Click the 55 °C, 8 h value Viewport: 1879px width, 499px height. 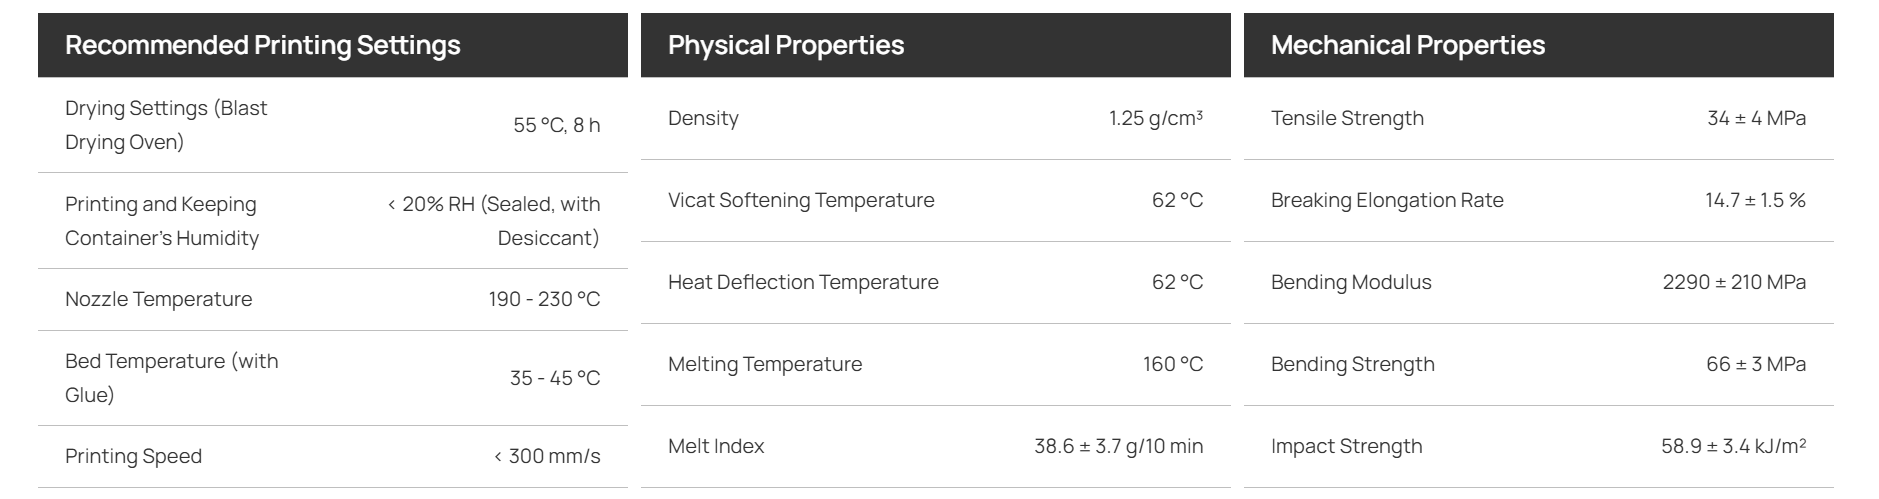tap(557, 125)
